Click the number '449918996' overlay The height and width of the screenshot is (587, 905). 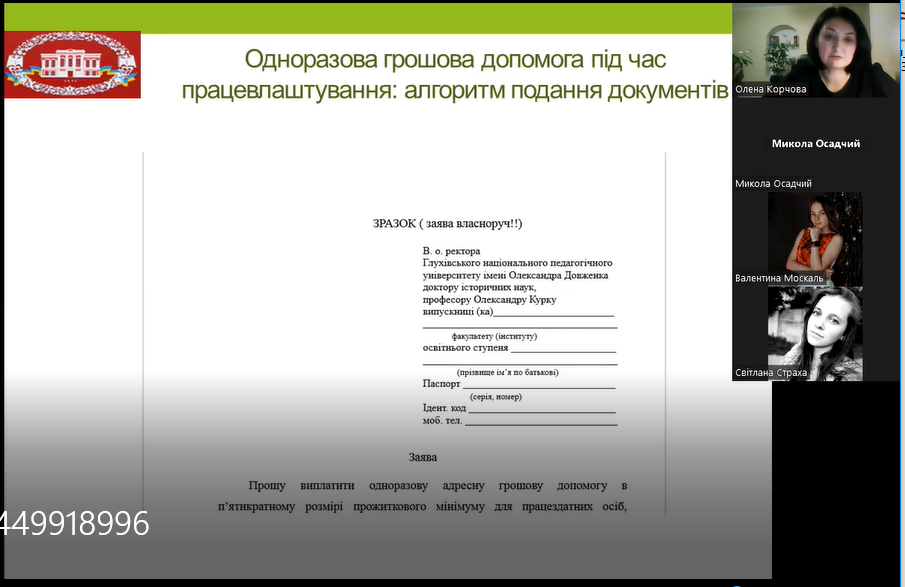75,524
